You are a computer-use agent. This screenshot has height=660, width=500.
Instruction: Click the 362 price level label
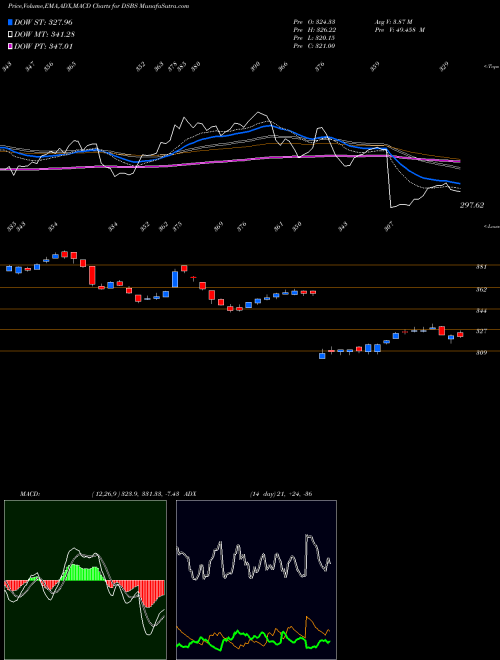pos(481,290)
